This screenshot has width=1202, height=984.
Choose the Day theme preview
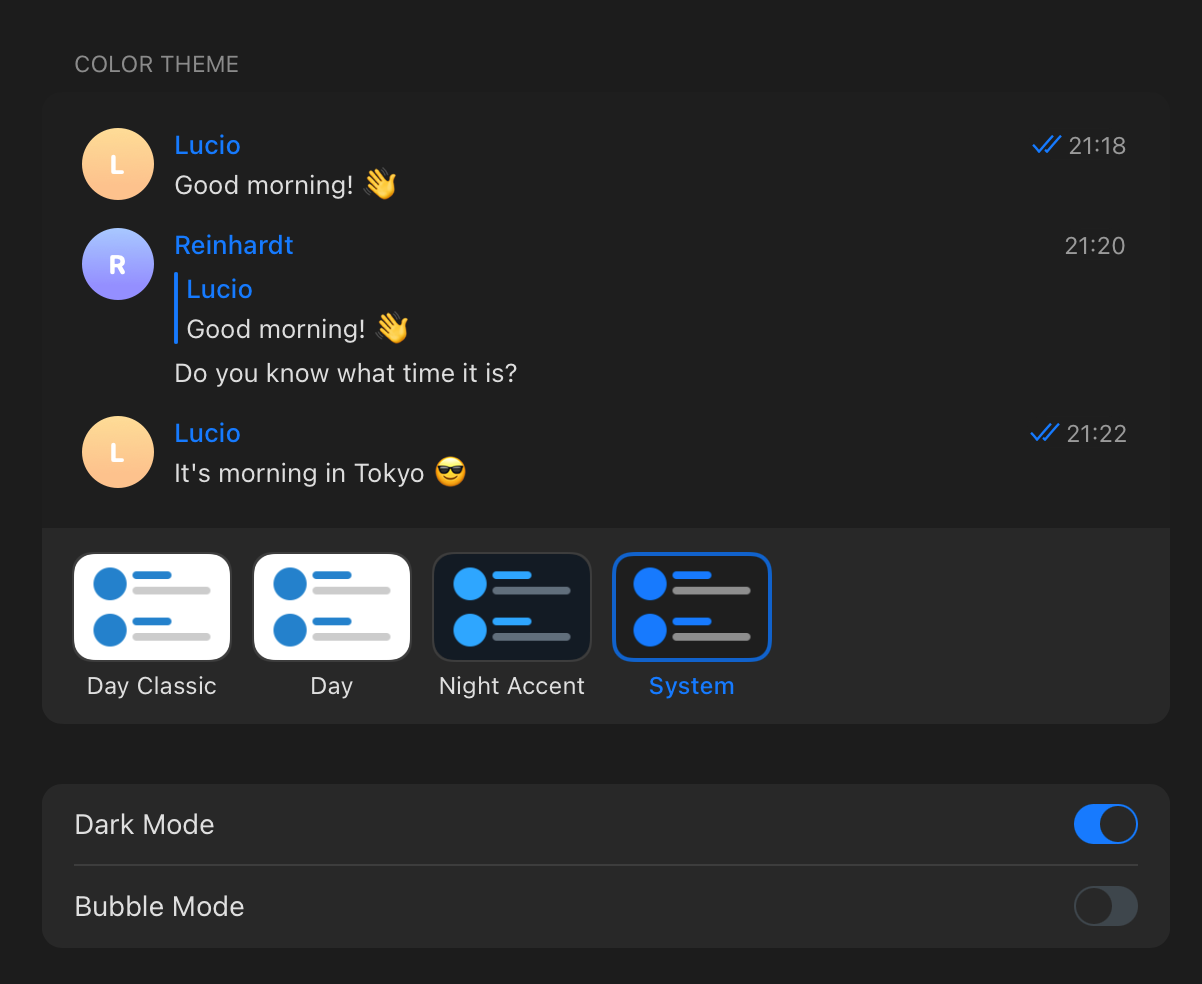331,607
